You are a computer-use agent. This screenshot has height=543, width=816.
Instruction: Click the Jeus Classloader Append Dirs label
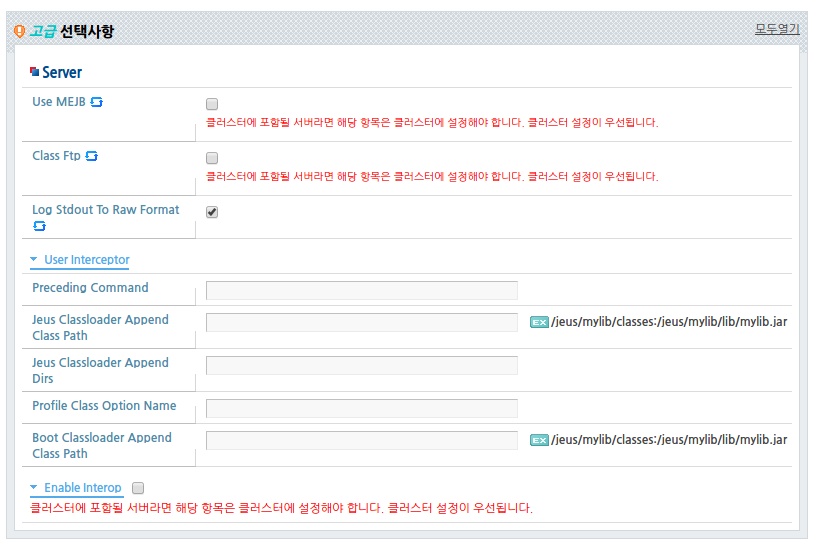pyautogui.click(x=100, y=371)
